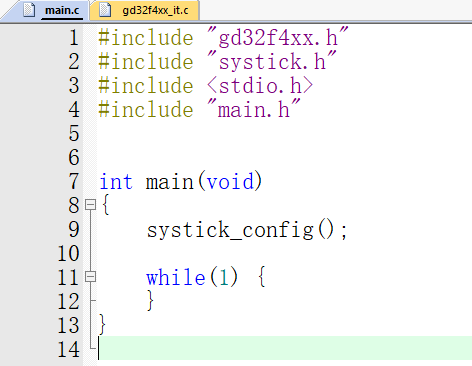The image size is (472, 366).
Task: Click the <stdio.h> include text
Action: pyautogui.click(x=260, y=85)
